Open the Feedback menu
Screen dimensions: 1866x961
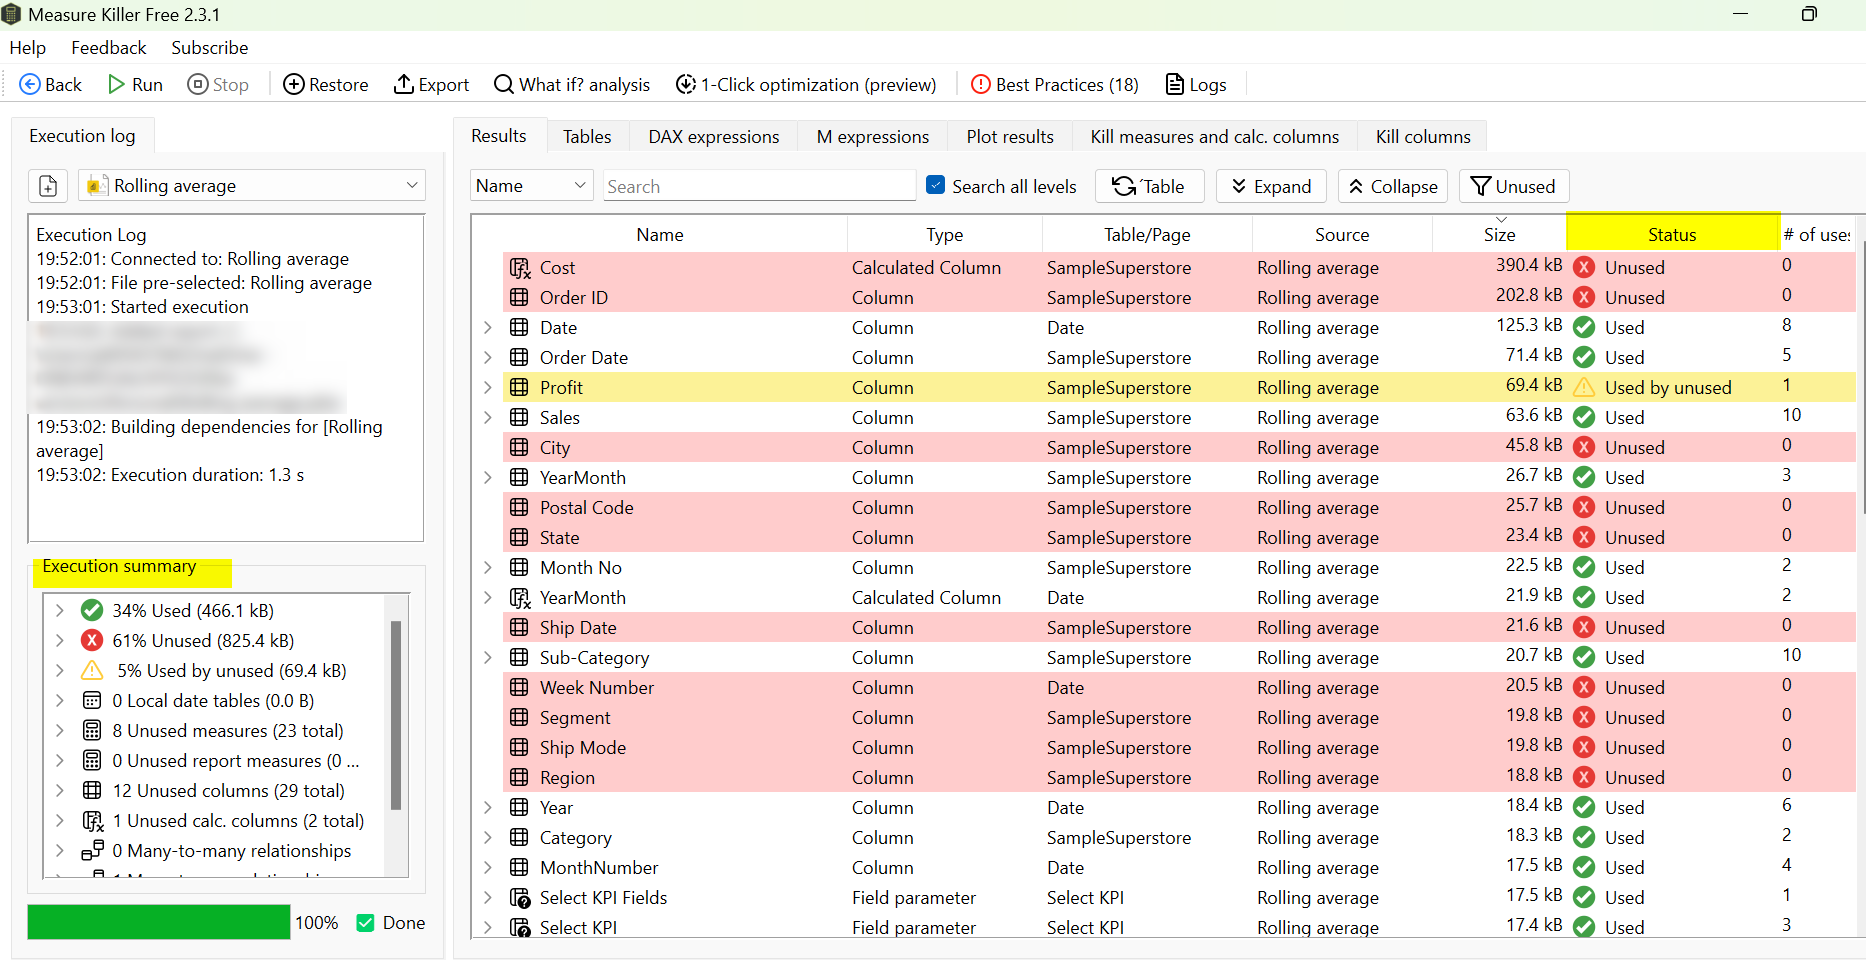pyautogui.click(x=108, y=48)
